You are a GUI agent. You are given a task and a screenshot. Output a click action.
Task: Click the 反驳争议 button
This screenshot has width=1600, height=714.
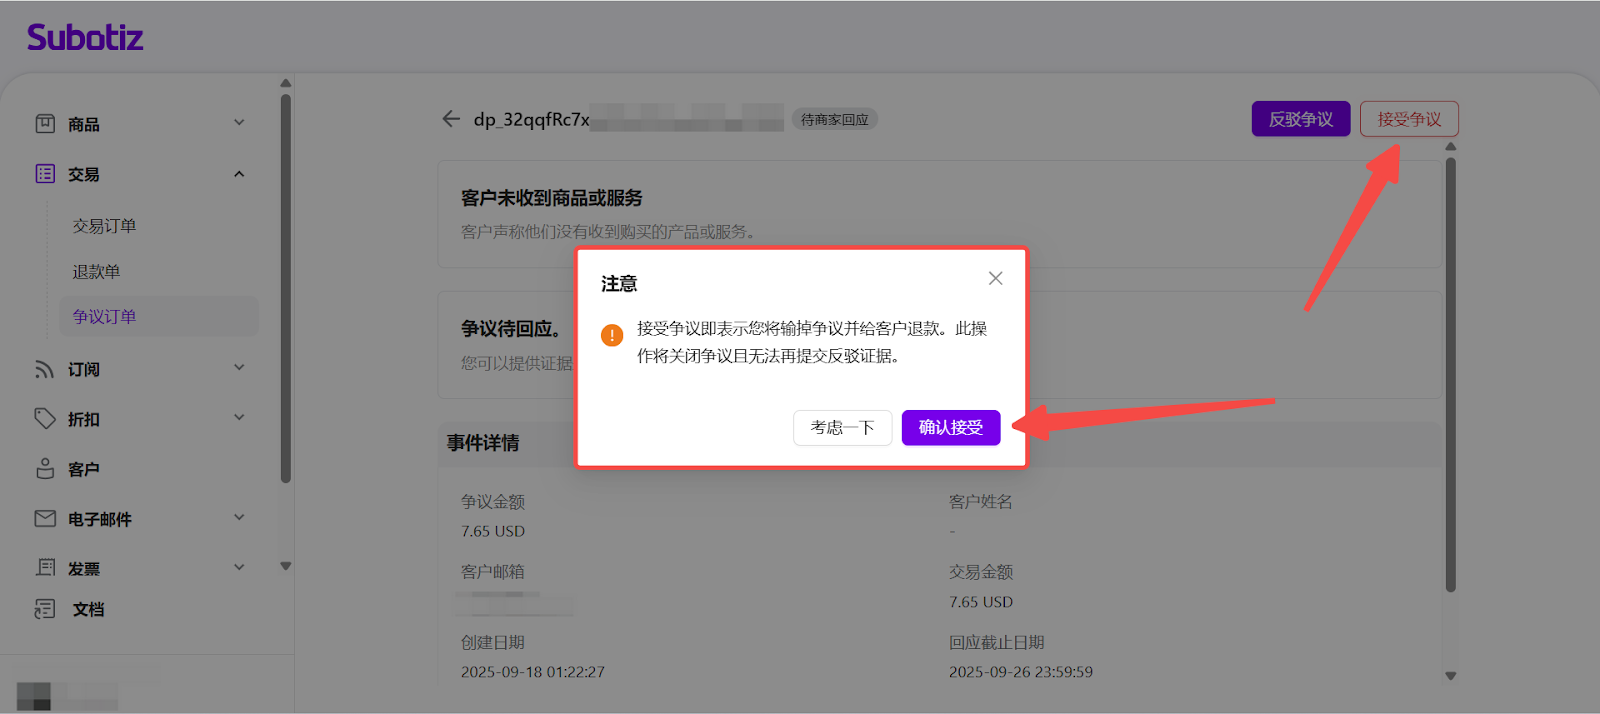pos(1300,119)
